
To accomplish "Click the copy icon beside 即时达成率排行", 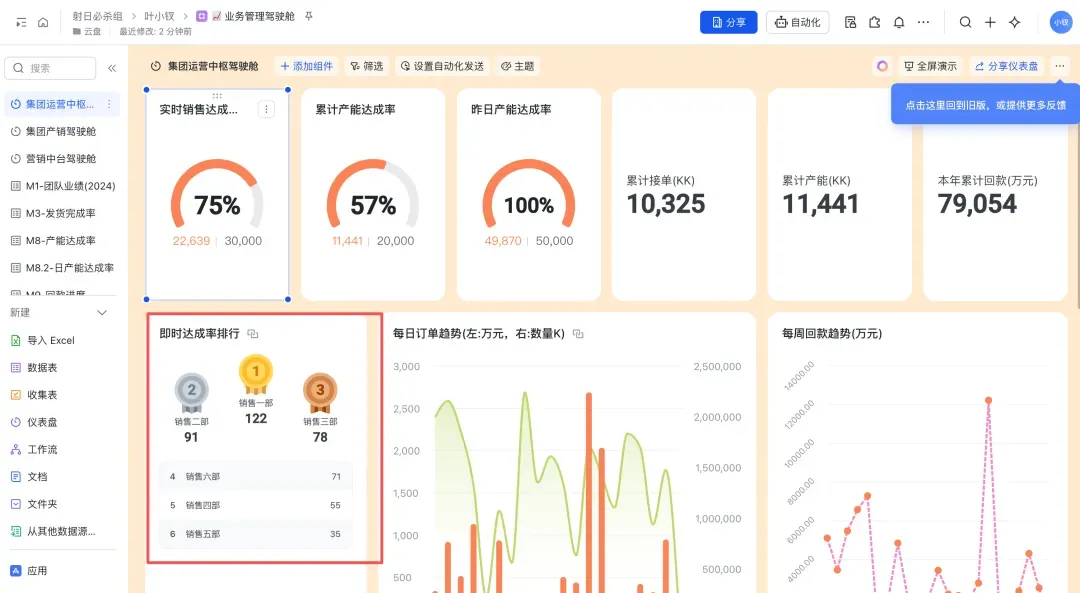I will pyautogui.click(x=253, y=334).
